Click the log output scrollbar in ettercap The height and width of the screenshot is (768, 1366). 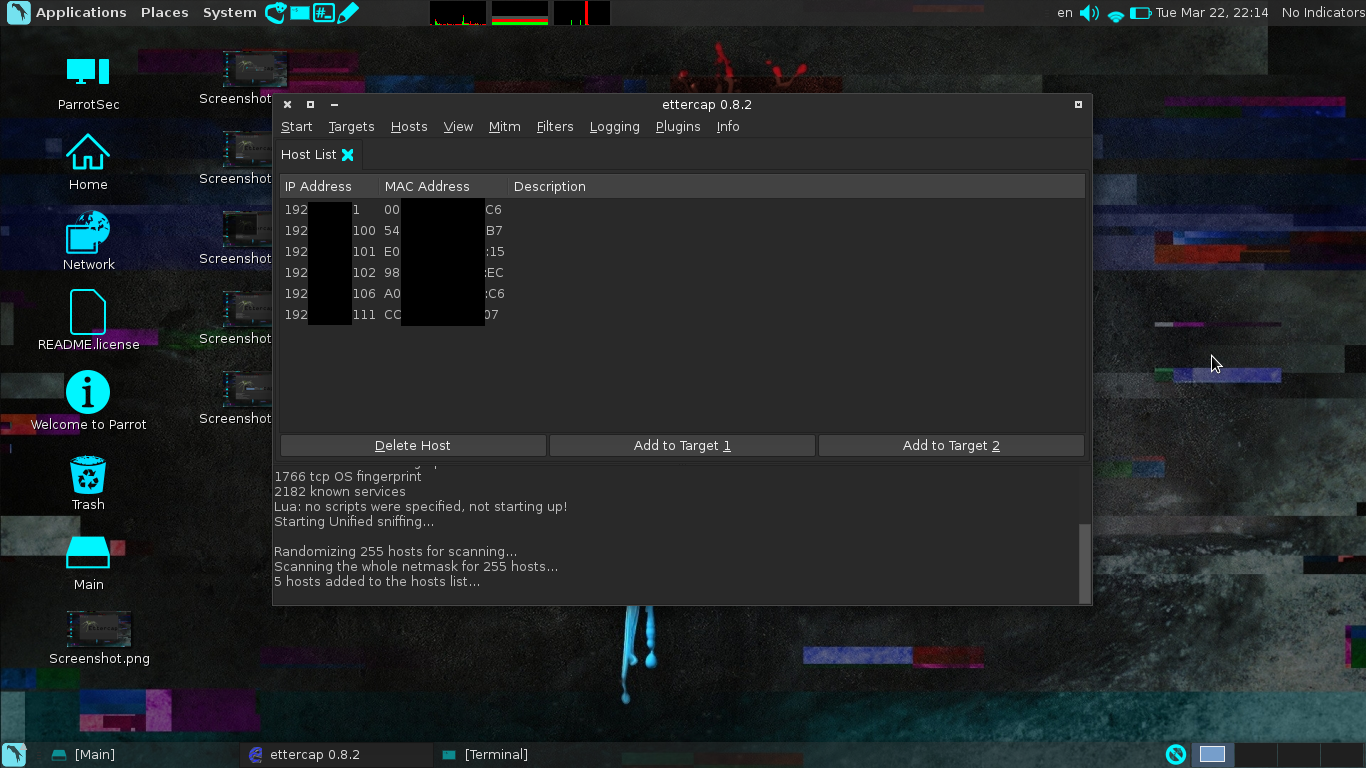(x=1085, y=563)
